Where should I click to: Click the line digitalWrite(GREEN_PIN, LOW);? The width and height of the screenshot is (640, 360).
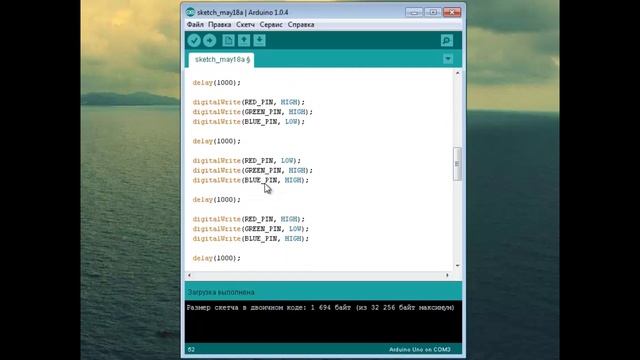(251, 229)
